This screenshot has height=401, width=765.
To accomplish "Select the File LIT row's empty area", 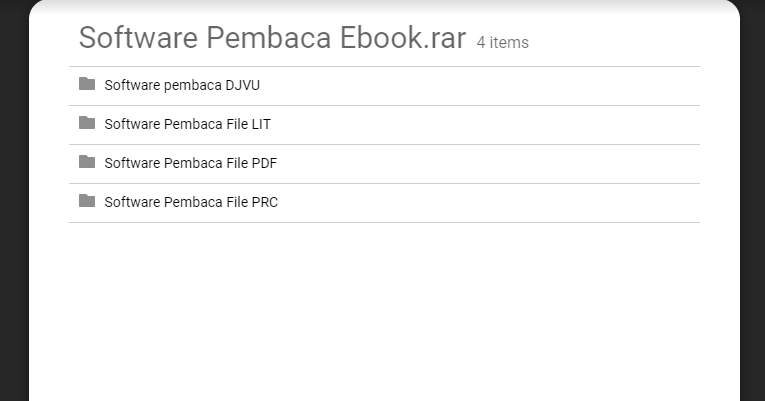I will pos(485,125).
